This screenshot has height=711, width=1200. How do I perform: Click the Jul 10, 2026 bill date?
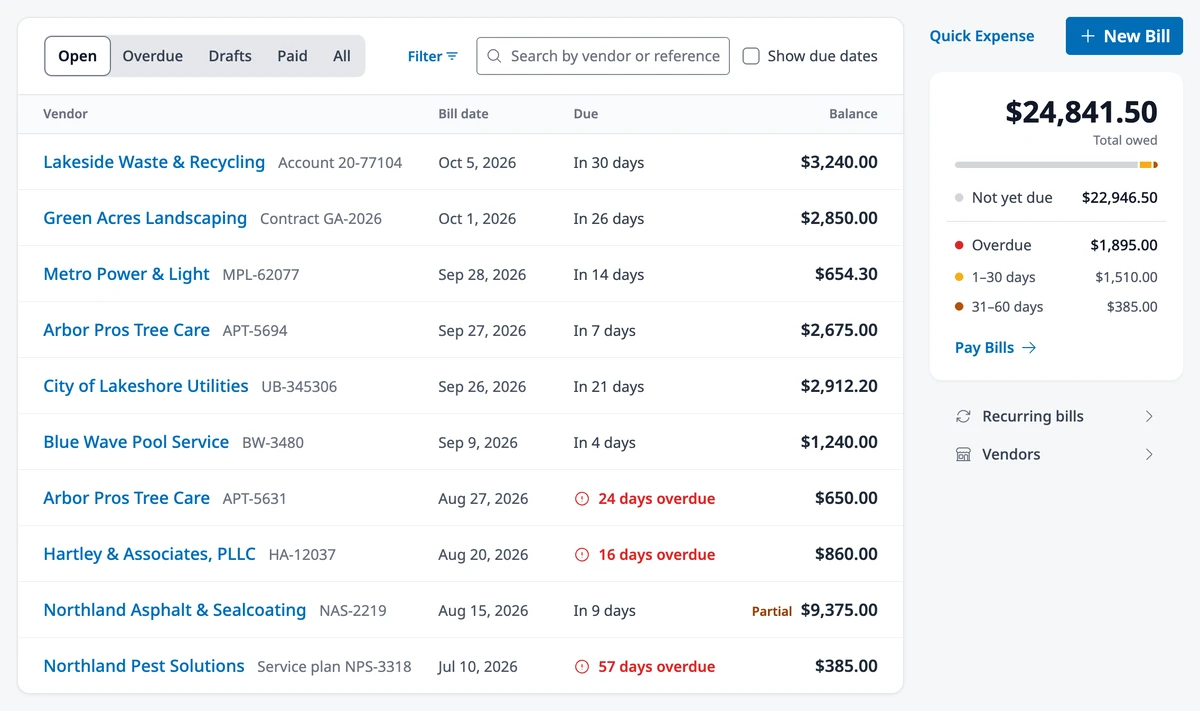(478, 666)
